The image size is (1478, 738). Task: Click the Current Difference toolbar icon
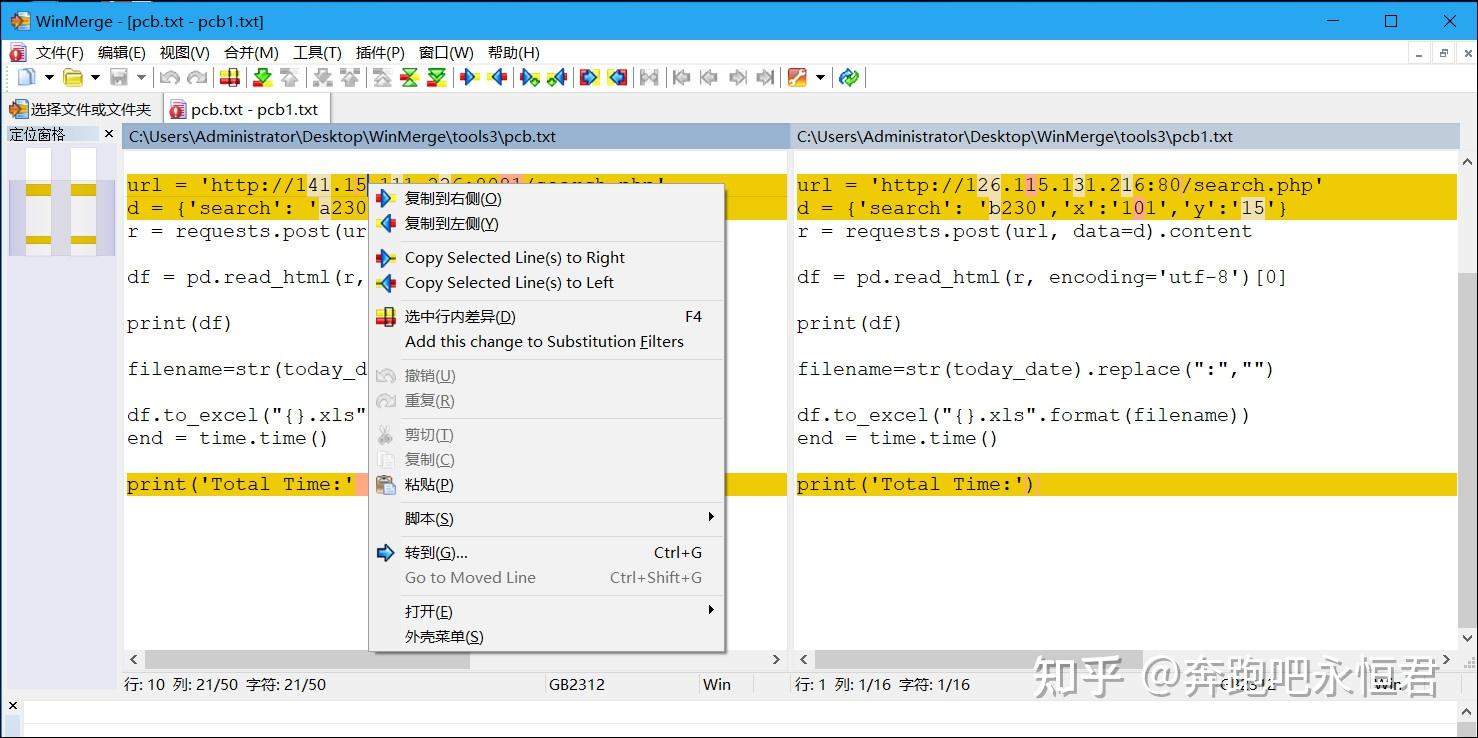[409, 77]
